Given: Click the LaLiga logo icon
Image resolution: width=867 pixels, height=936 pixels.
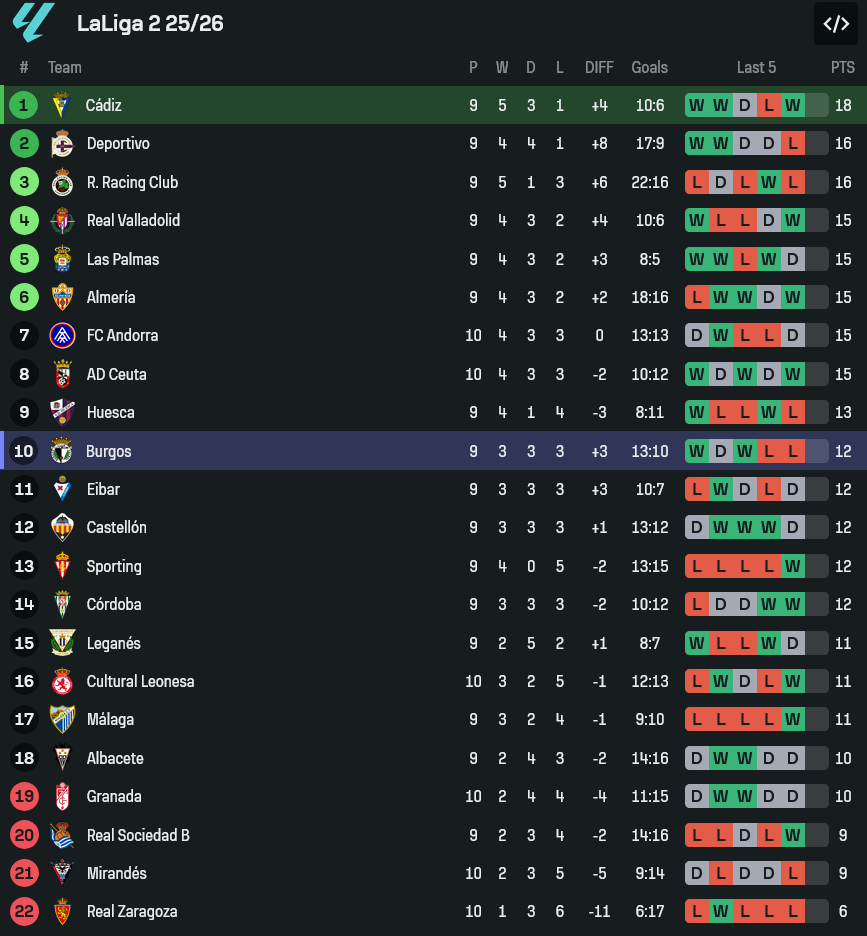Looking at the screenshot, I should pos(34,23).
